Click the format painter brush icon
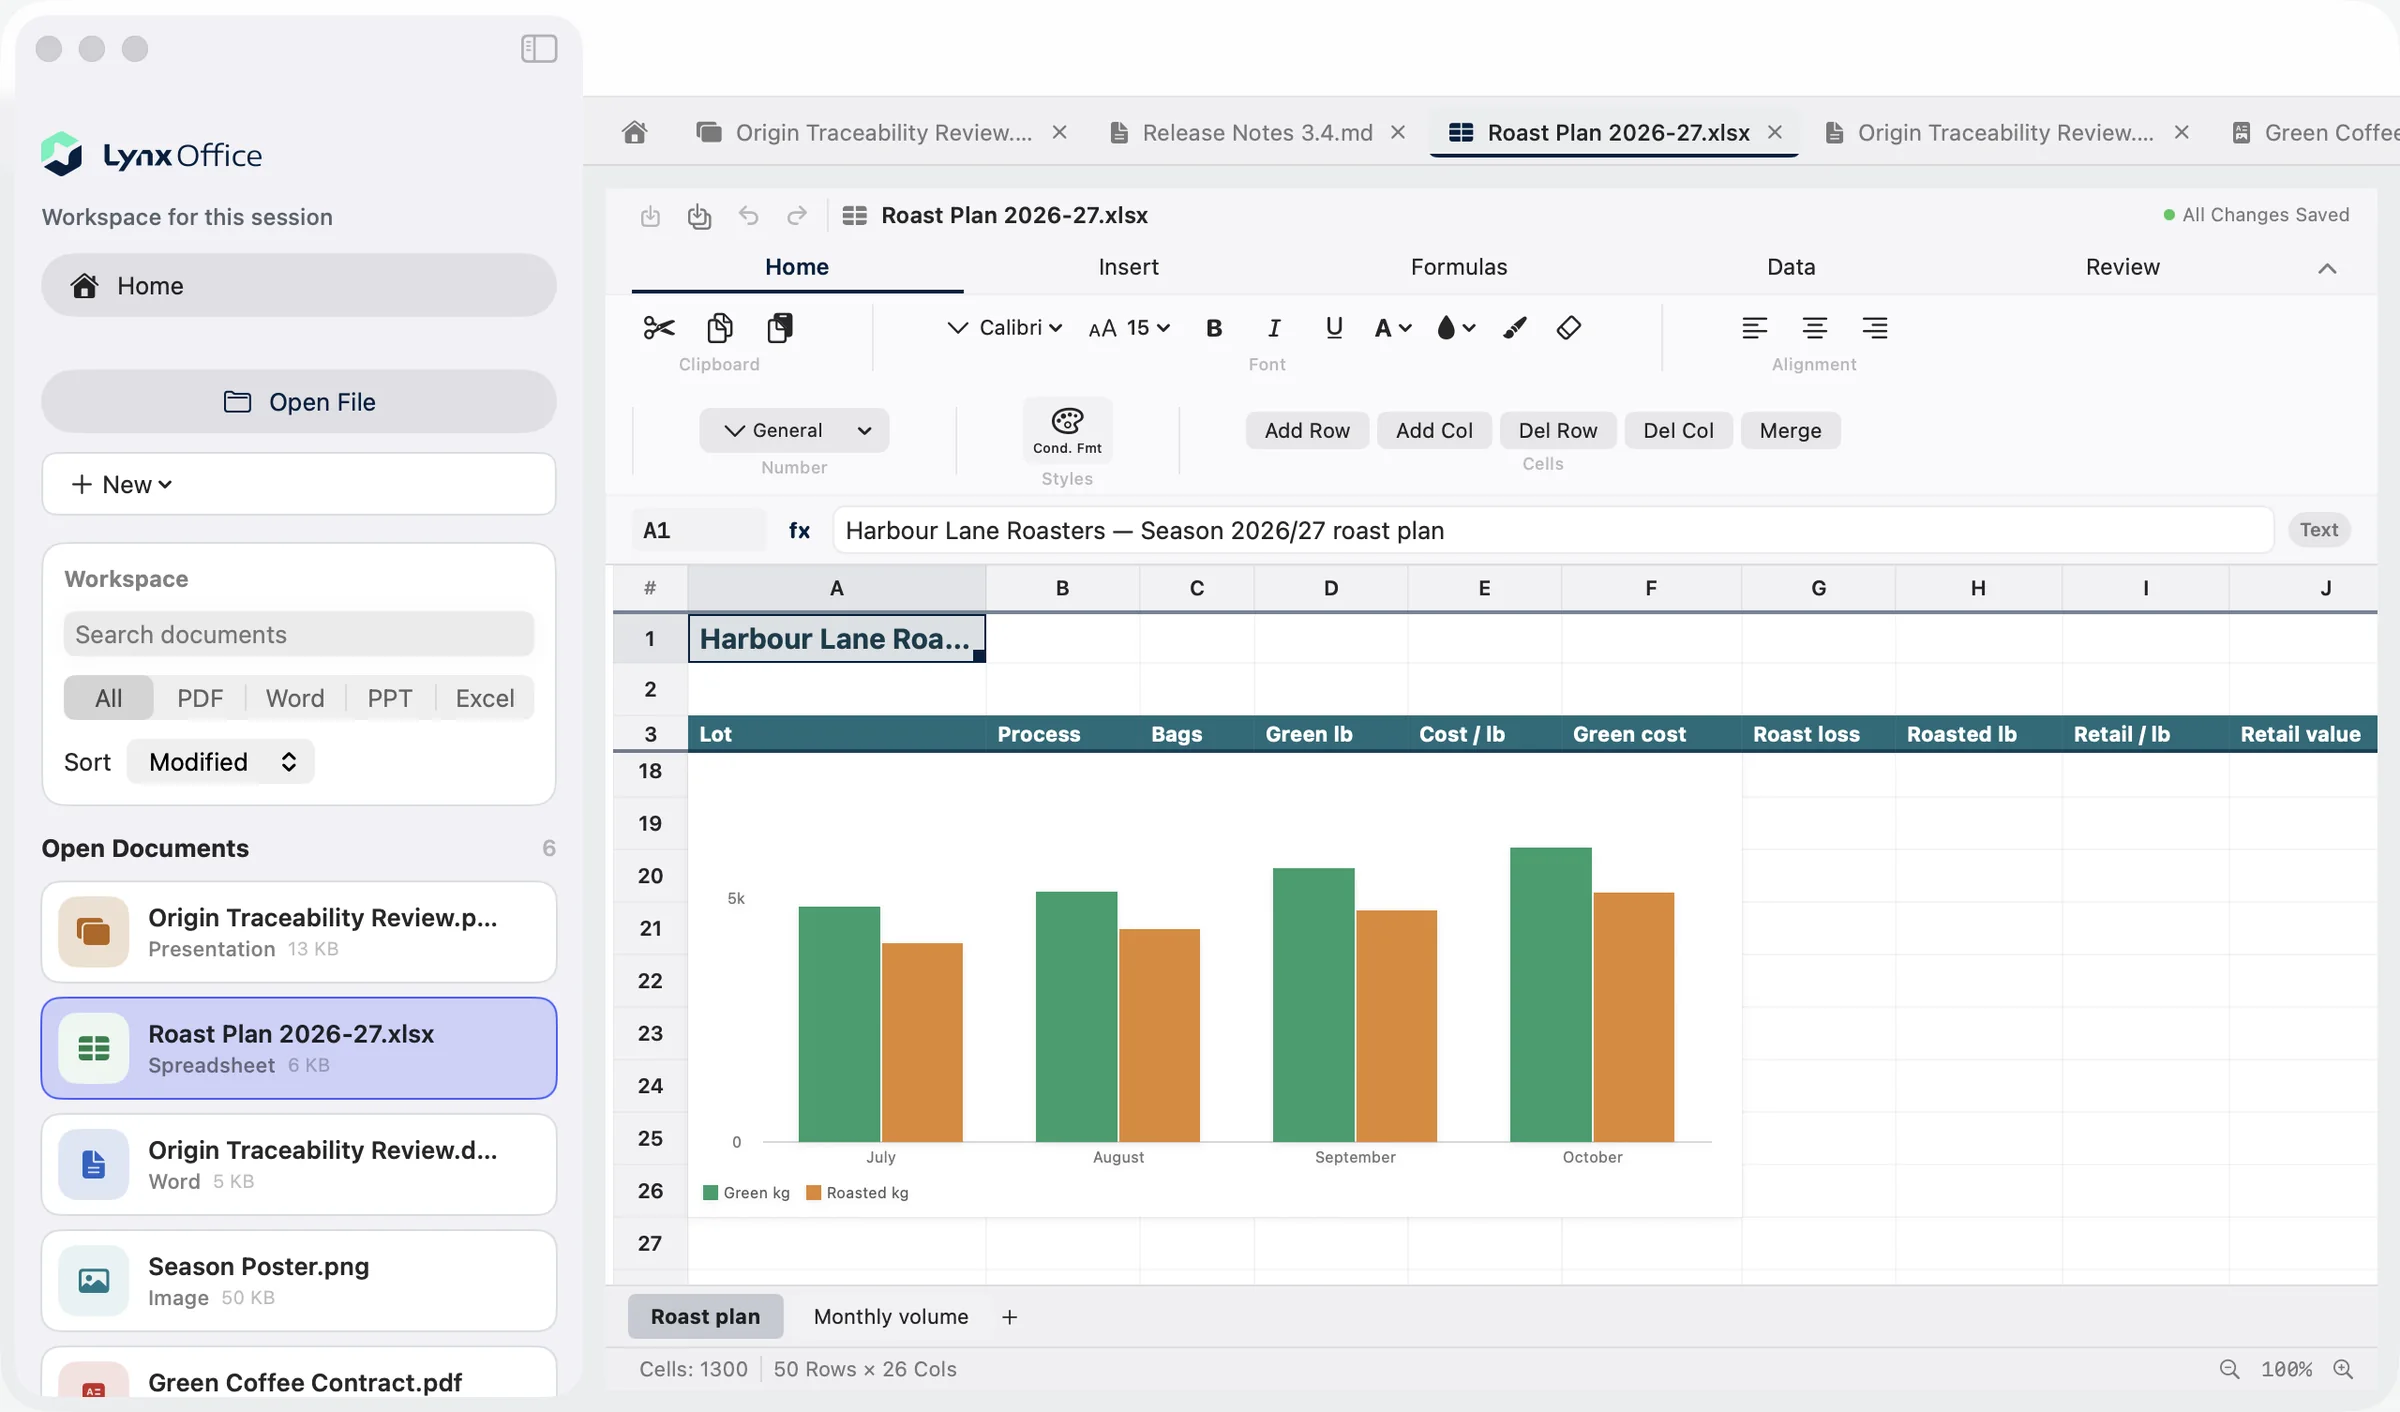Screen dimensions: 2400x1412 coord(1515,328)
